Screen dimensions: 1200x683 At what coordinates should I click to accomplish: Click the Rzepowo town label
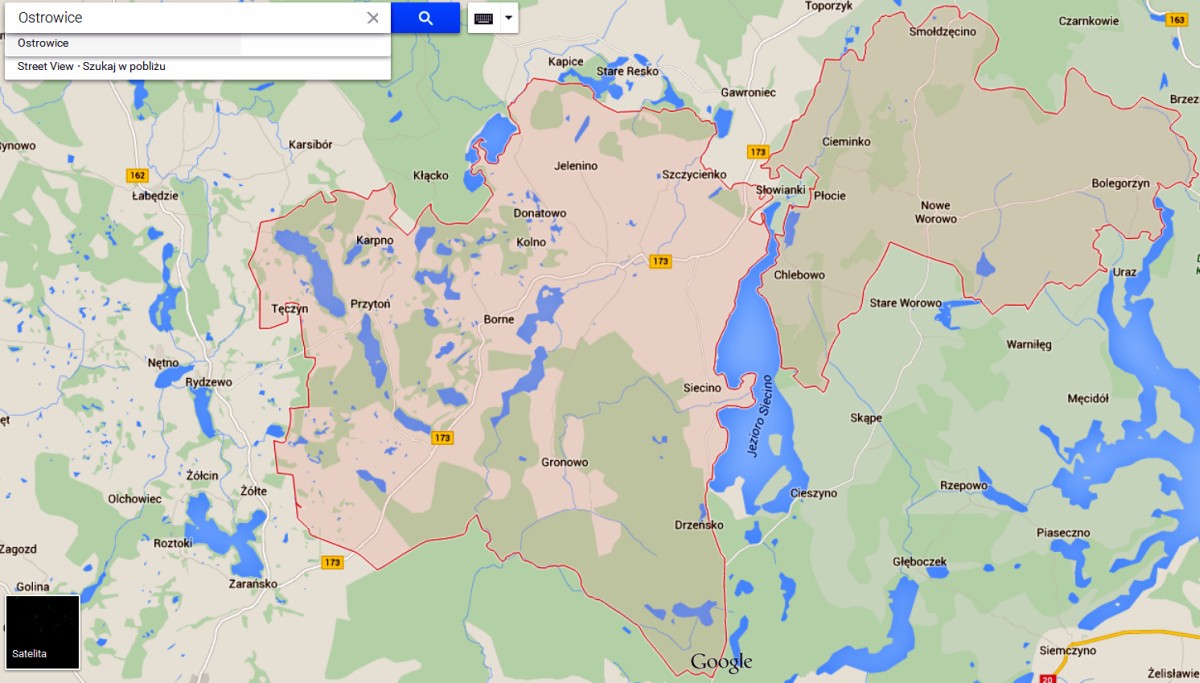pos(964,485)
